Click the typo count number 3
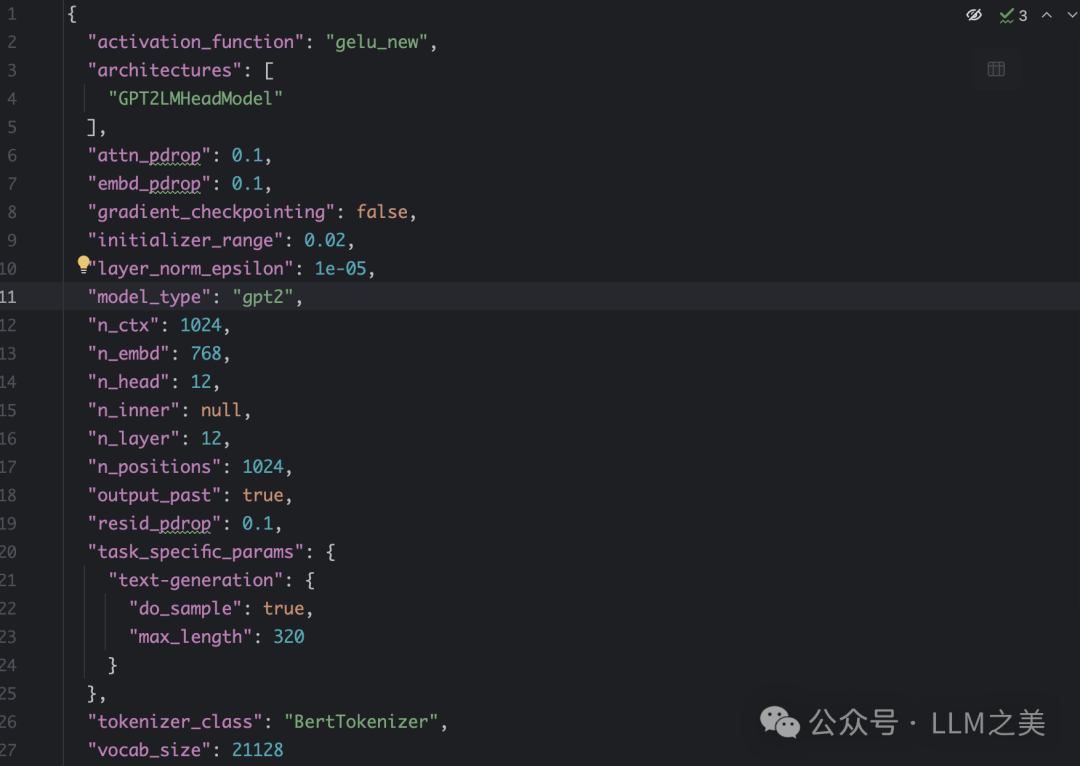Screen dimensions: 1080x766 coord(1023,15)
